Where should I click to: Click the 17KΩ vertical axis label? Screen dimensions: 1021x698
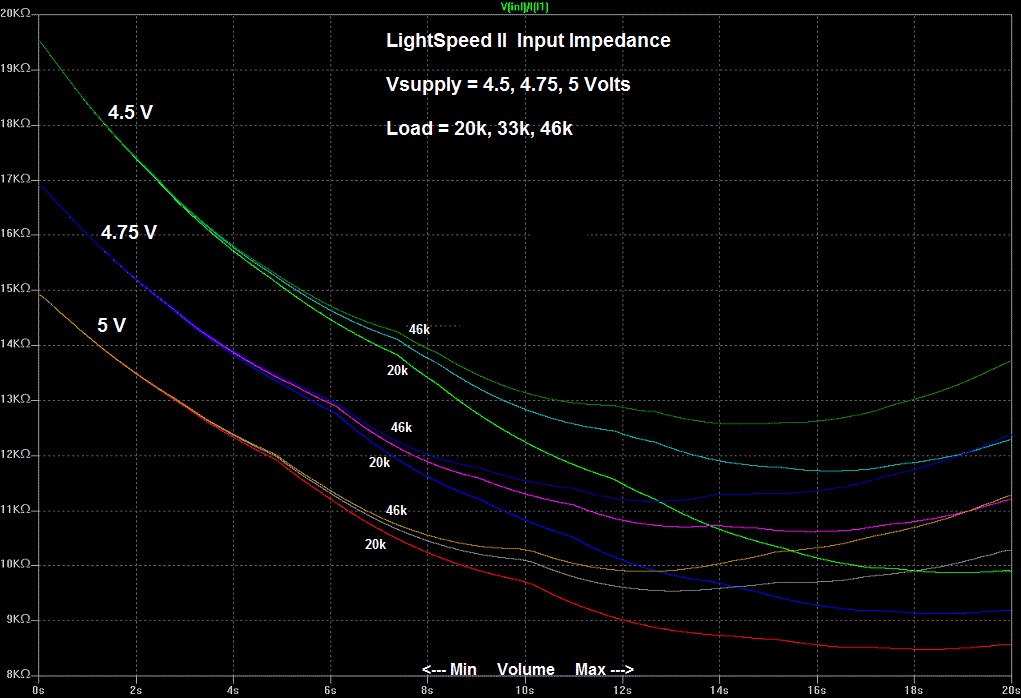pyautogui.click(x=15, y=178)
